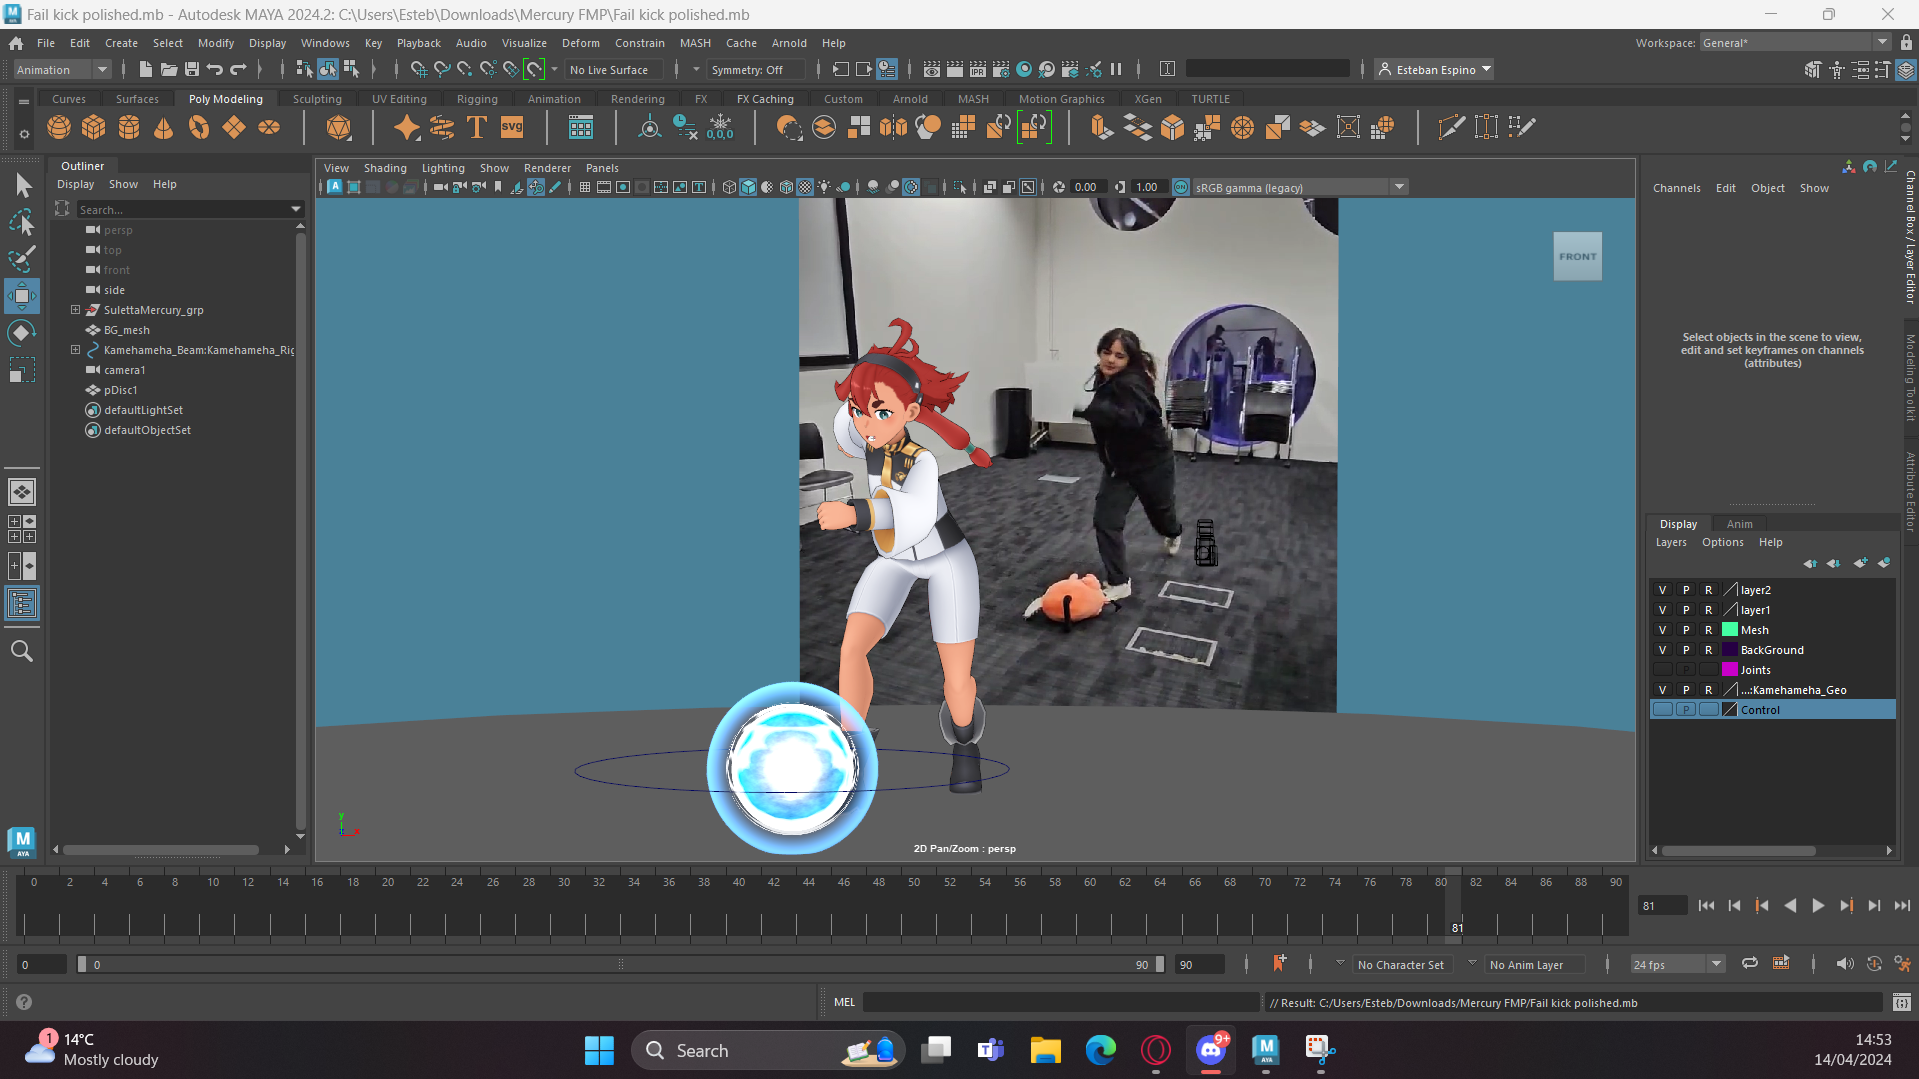
Task: Click the polygon cone shelf icon
Action: click(x=164, y=127)
